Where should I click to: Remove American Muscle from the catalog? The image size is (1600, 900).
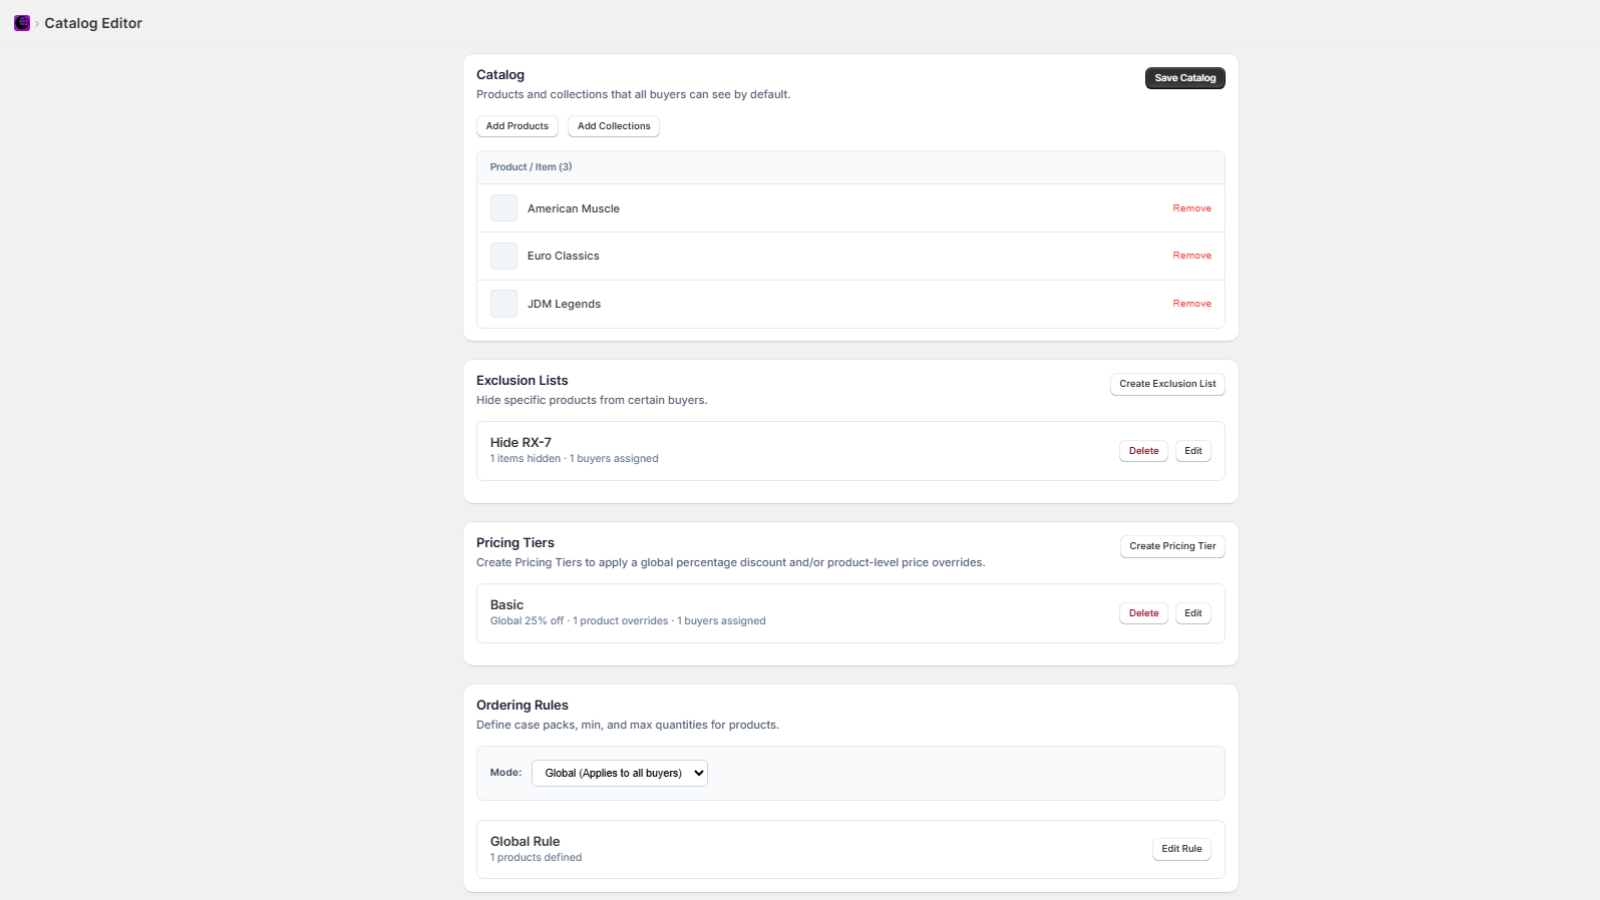coord(1192,208)
